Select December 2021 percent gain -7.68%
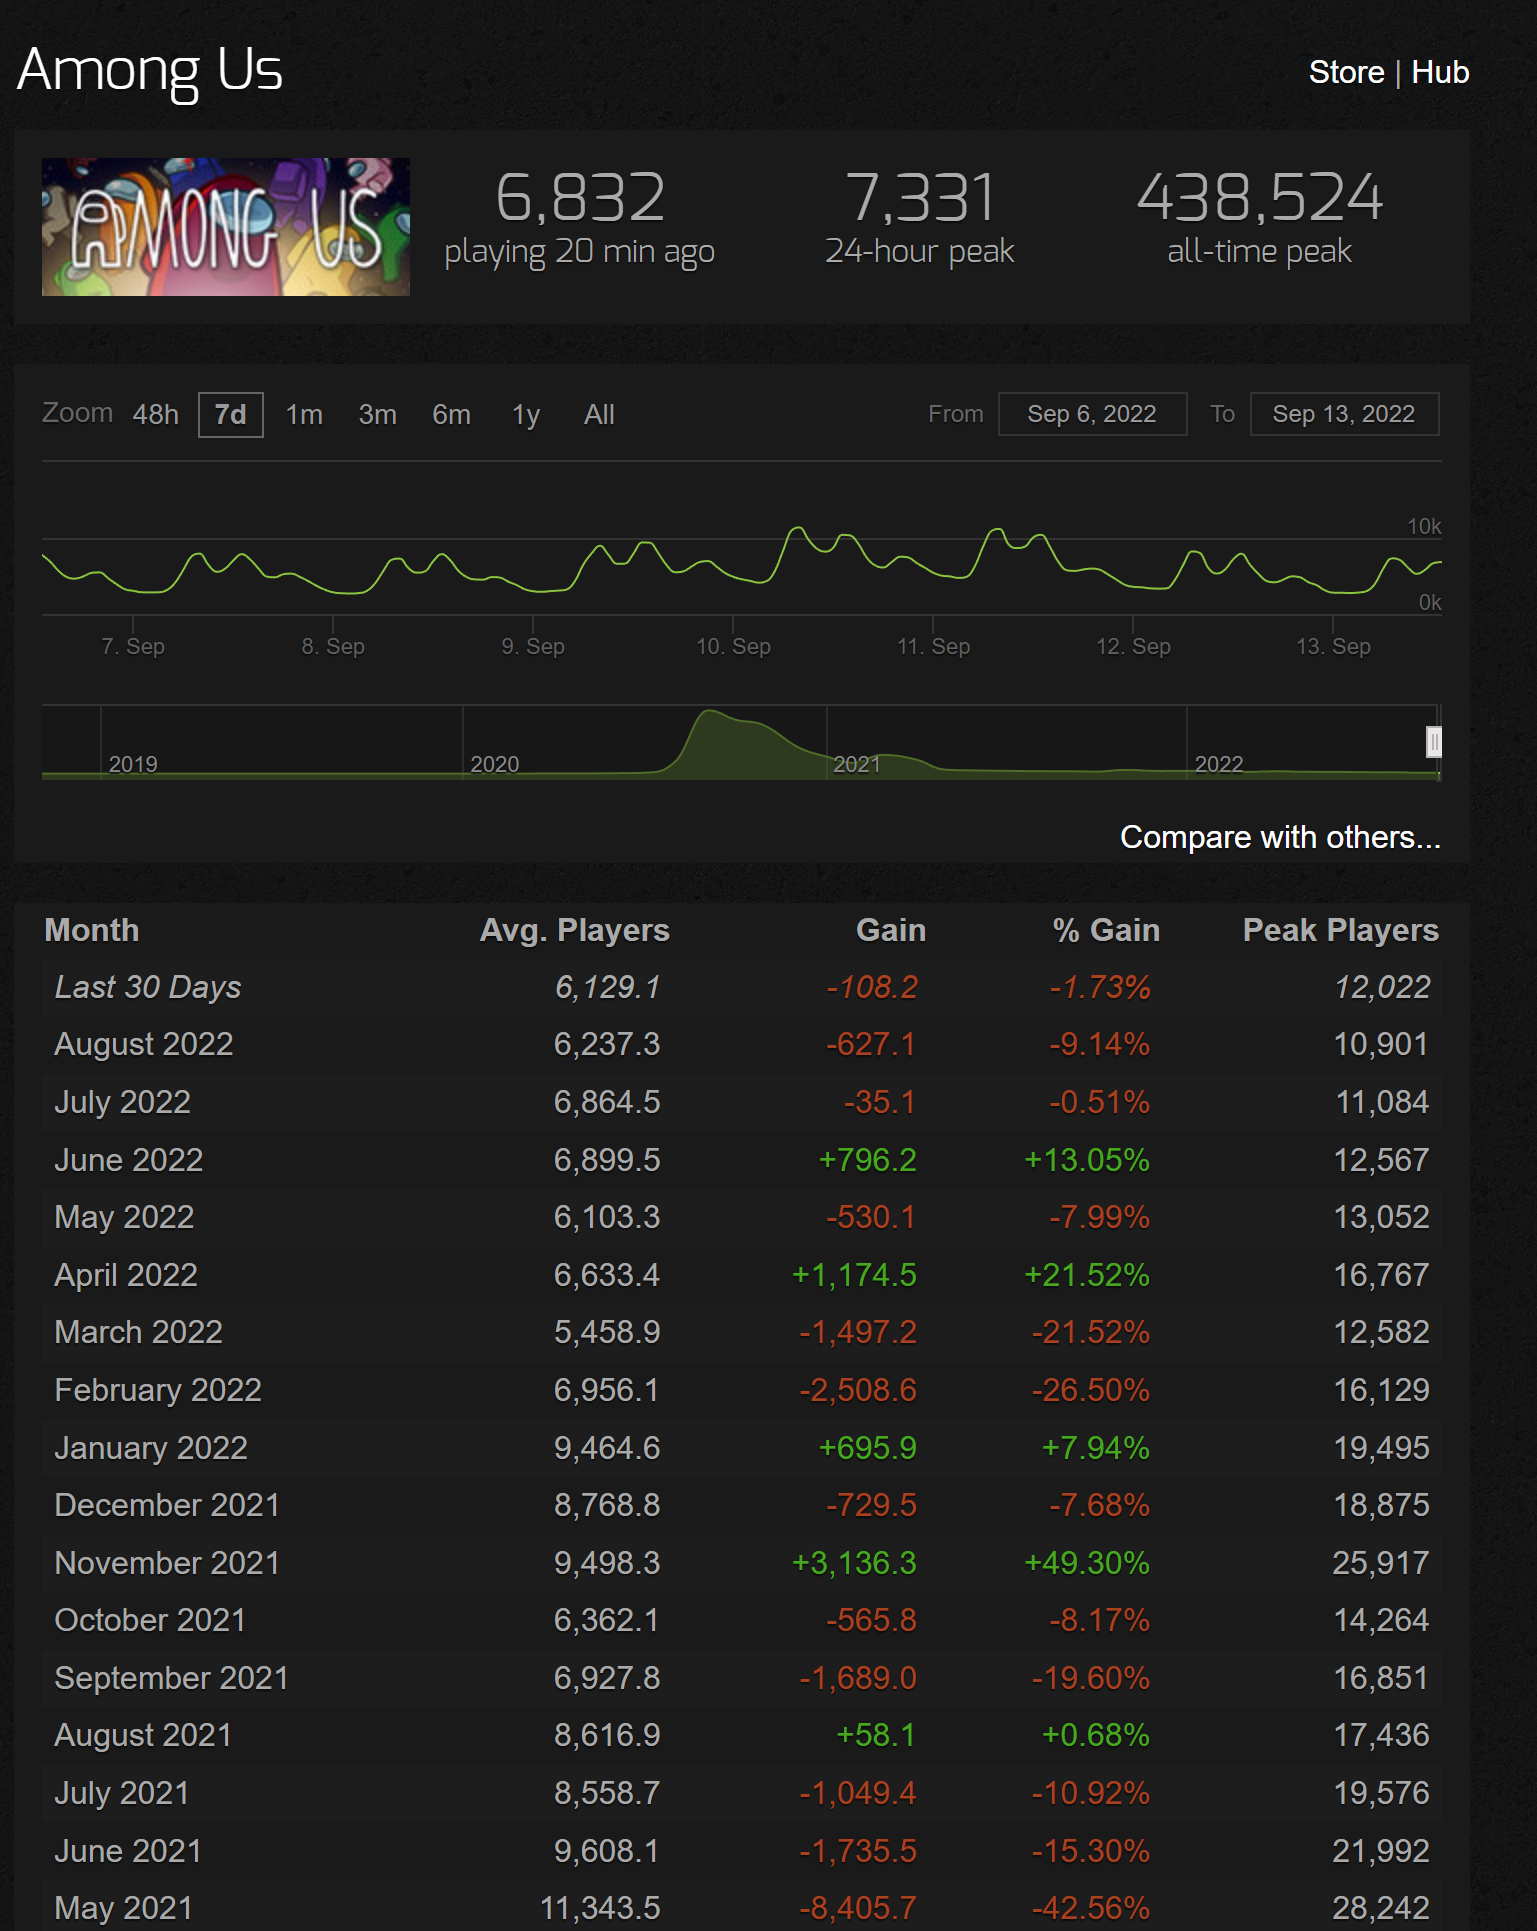1537x1931 pixels. [1099, 1505]
